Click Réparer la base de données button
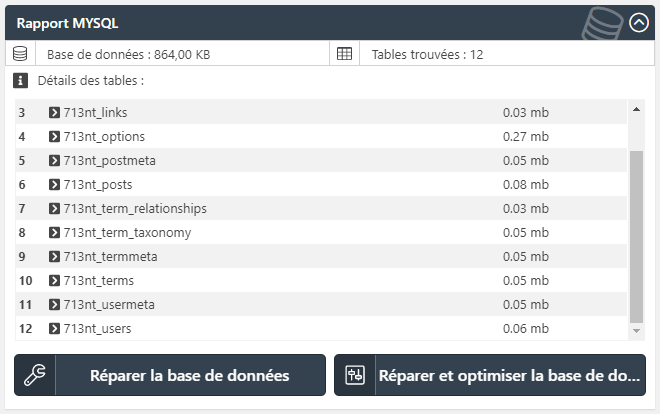 coord(170,375)
